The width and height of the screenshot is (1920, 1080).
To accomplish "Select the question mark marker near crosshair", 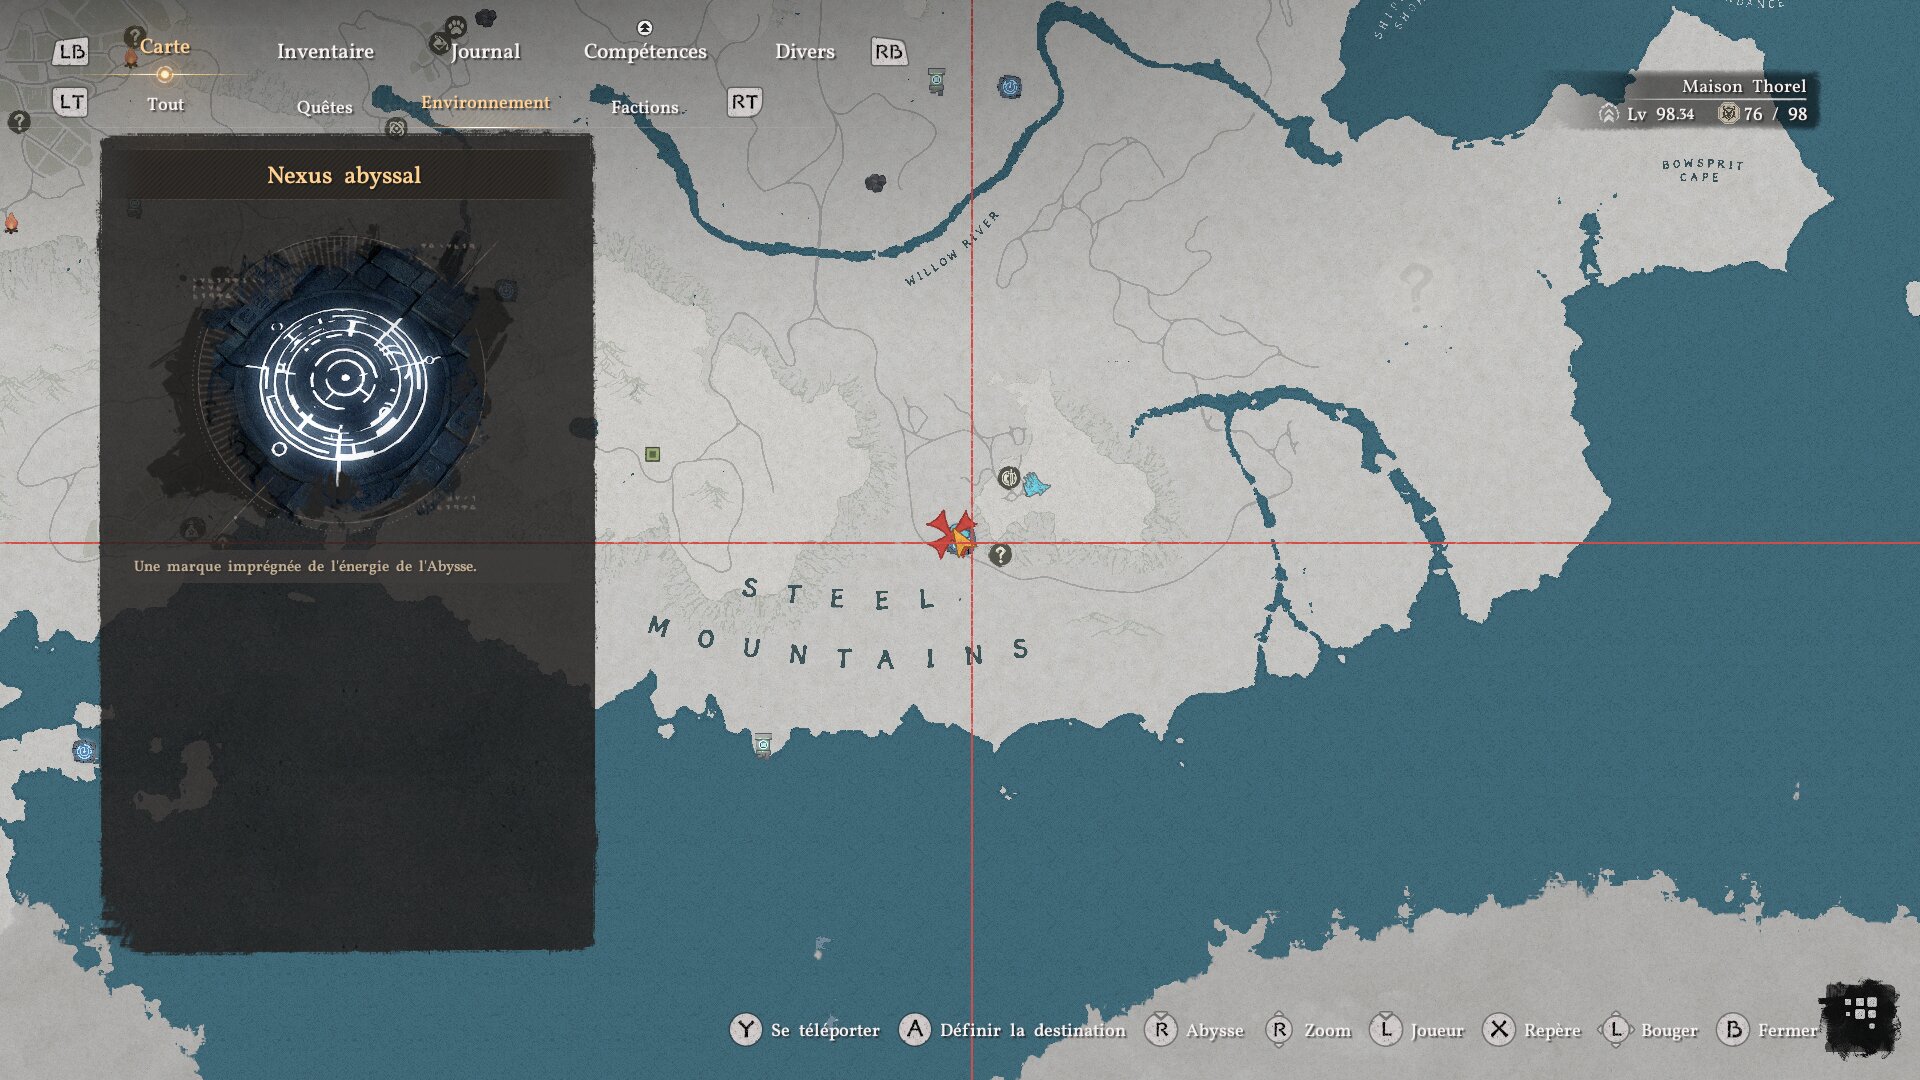I will point(1000,555).
